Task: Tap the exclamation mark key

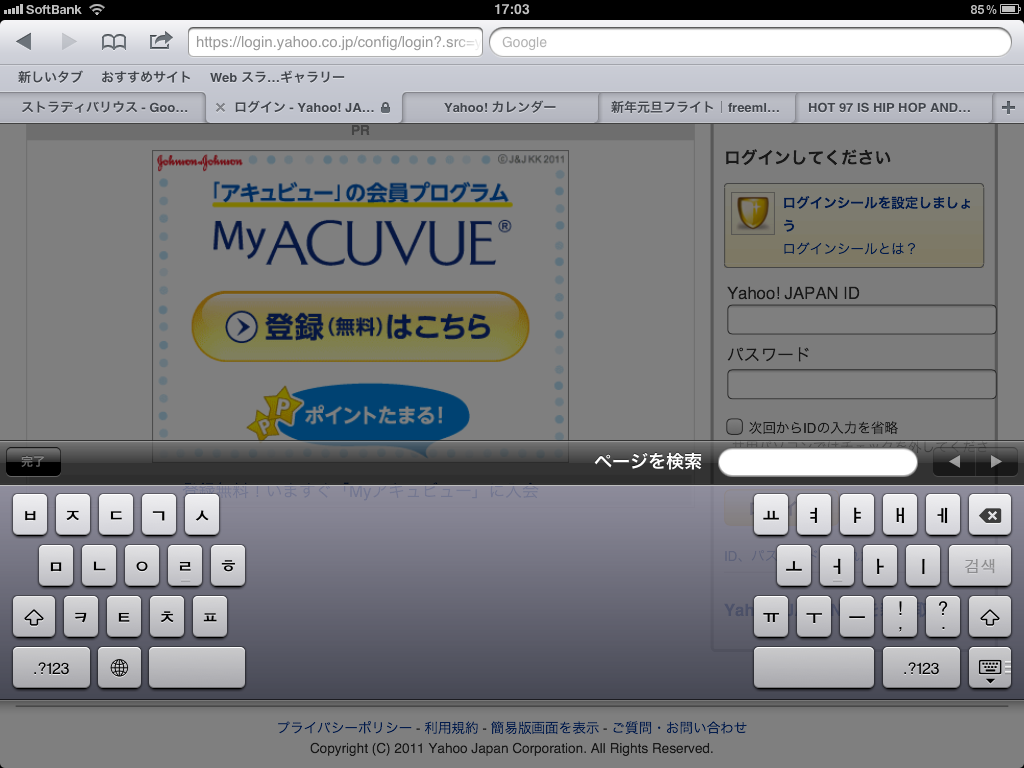Action: tap(900, 617)
